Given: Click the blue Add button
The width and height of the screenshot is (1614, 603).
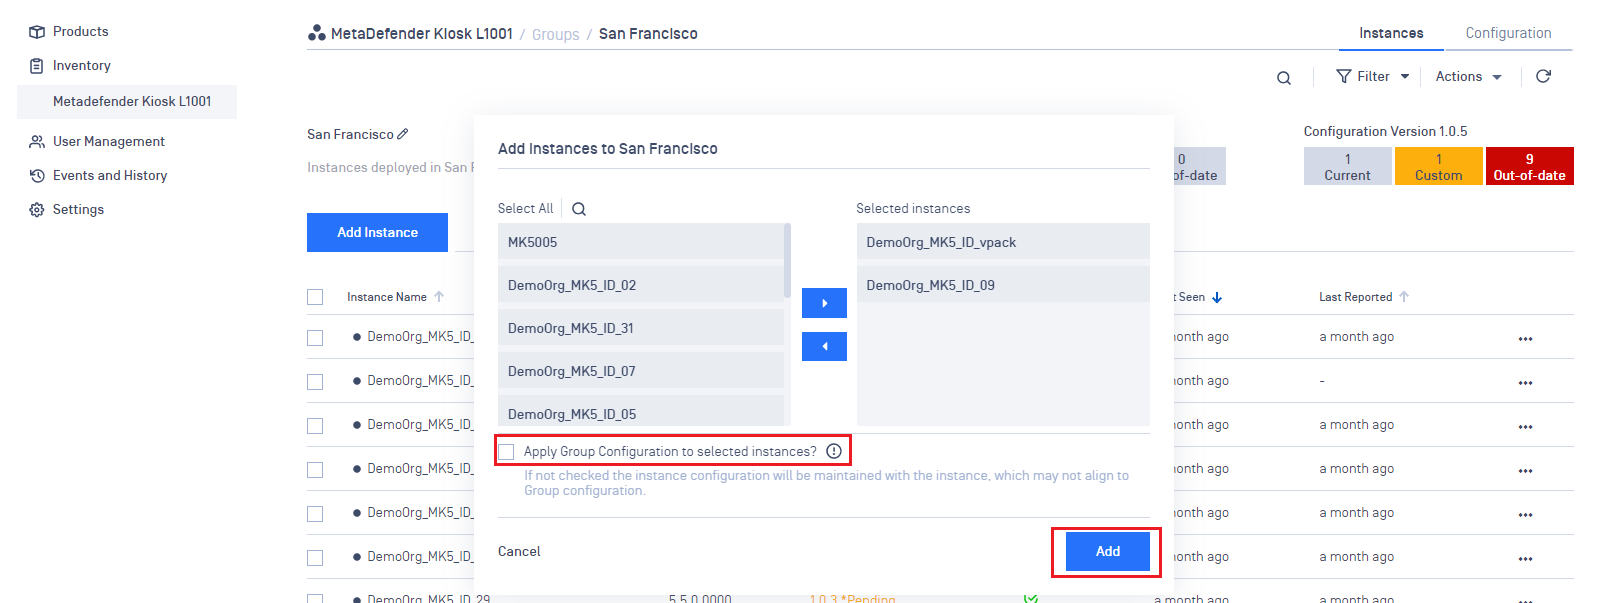Looking at the screenshot, I should pos(1108,552).
